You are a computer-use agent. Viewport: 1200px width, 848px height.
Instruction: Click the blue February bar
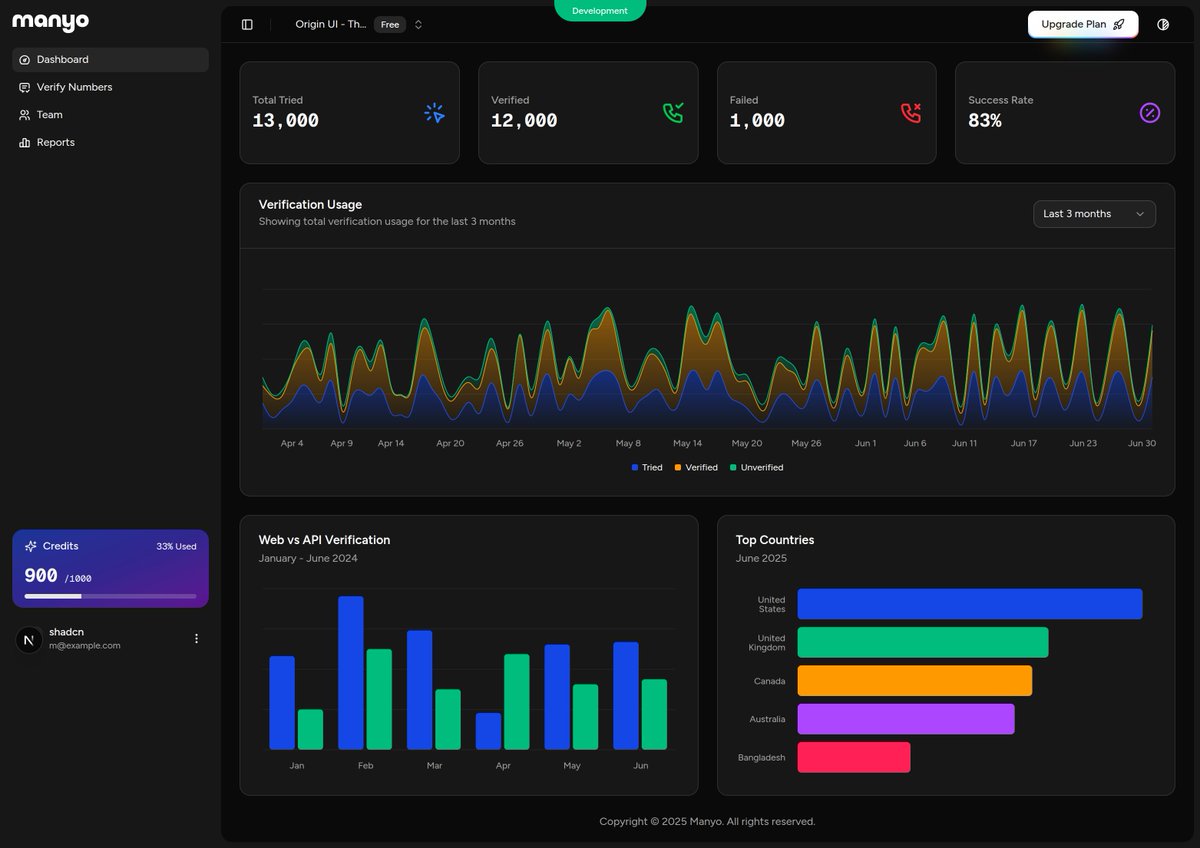pos(351,673)
